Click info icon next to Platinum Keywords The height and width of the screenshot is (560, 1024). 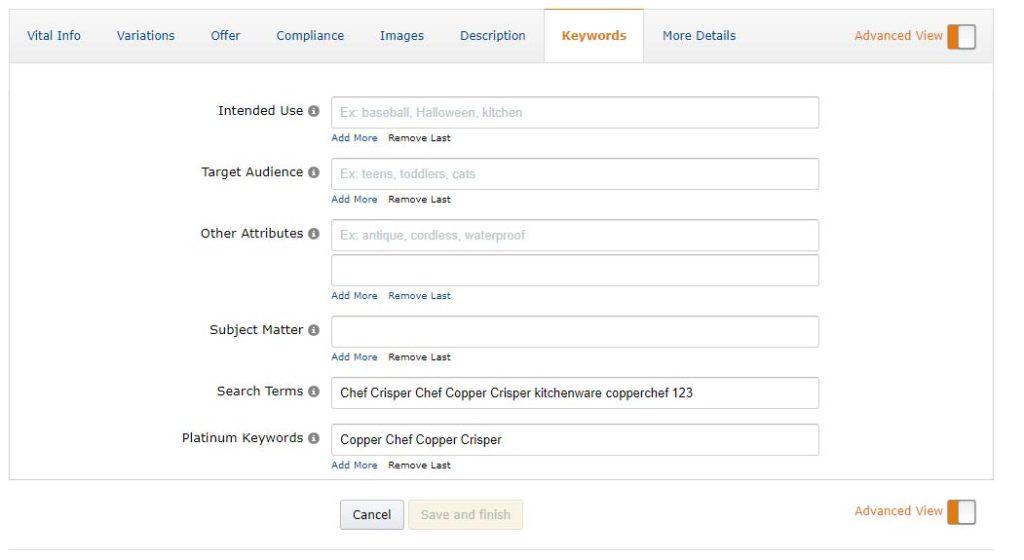(x=313, y=439)
